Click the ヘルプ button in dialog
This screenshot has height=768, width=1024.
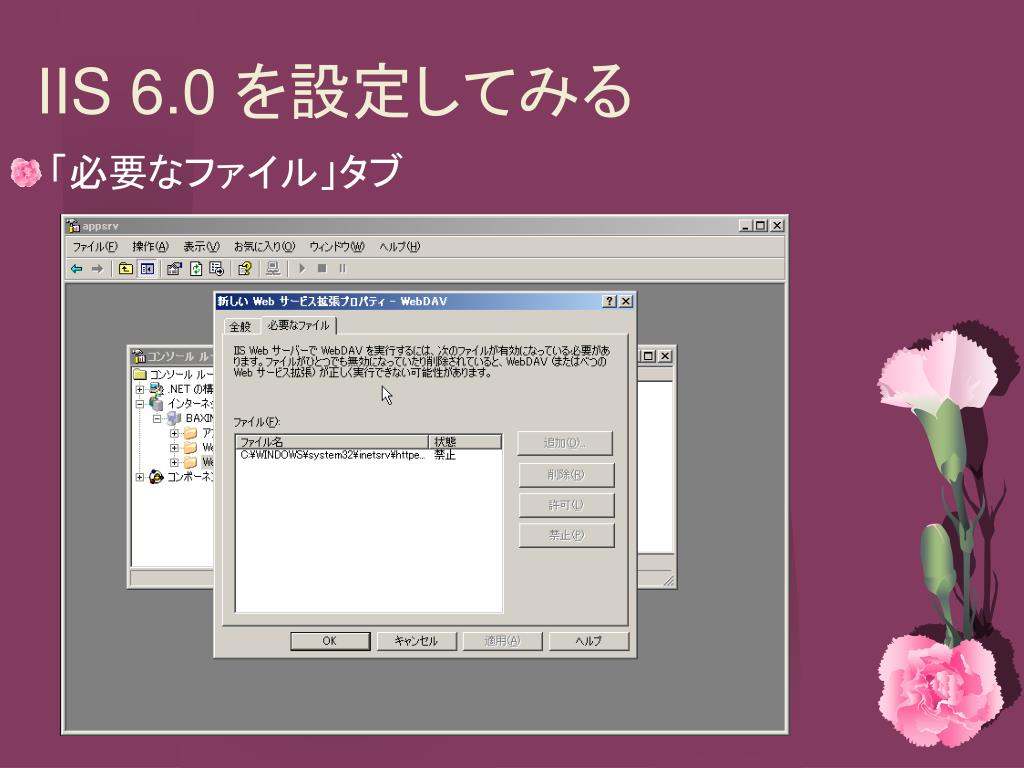[588, 641]
